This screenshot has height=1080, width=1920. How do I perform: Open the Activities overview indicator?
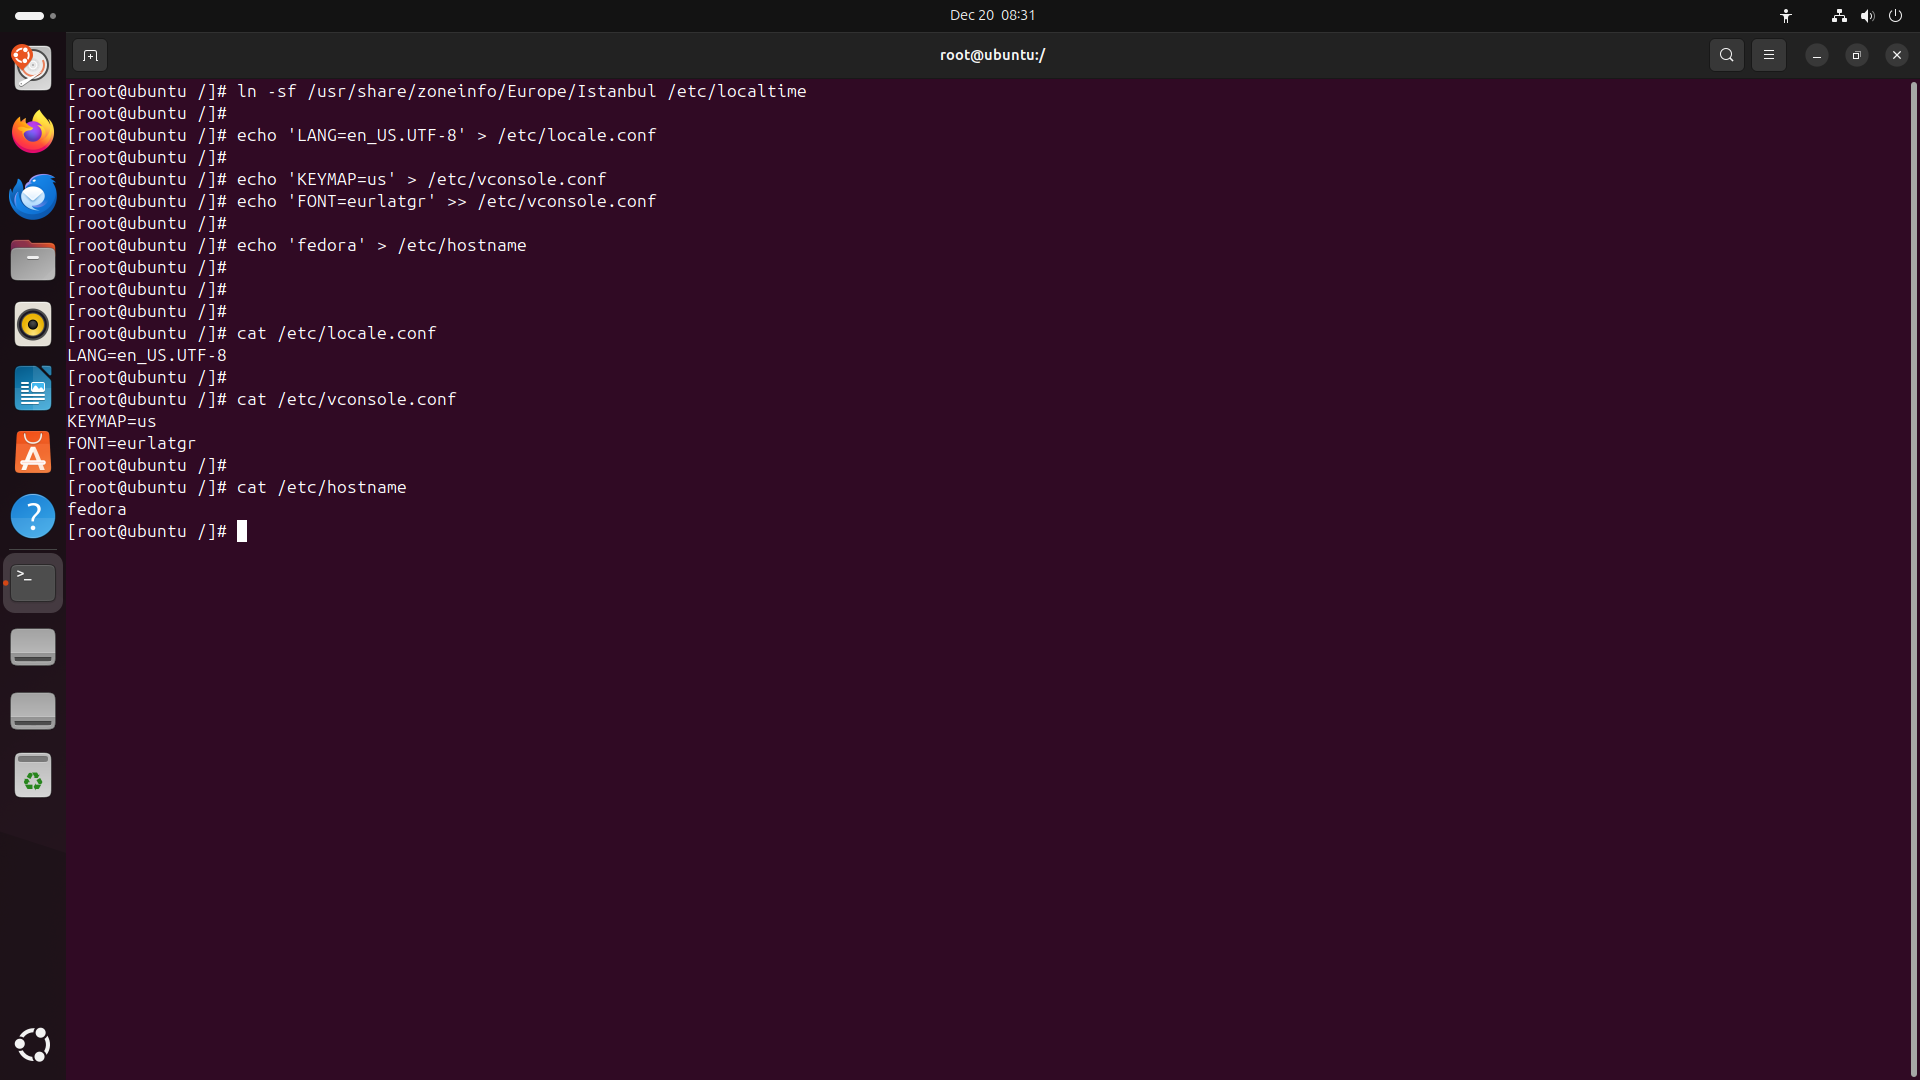pos(35,15)
